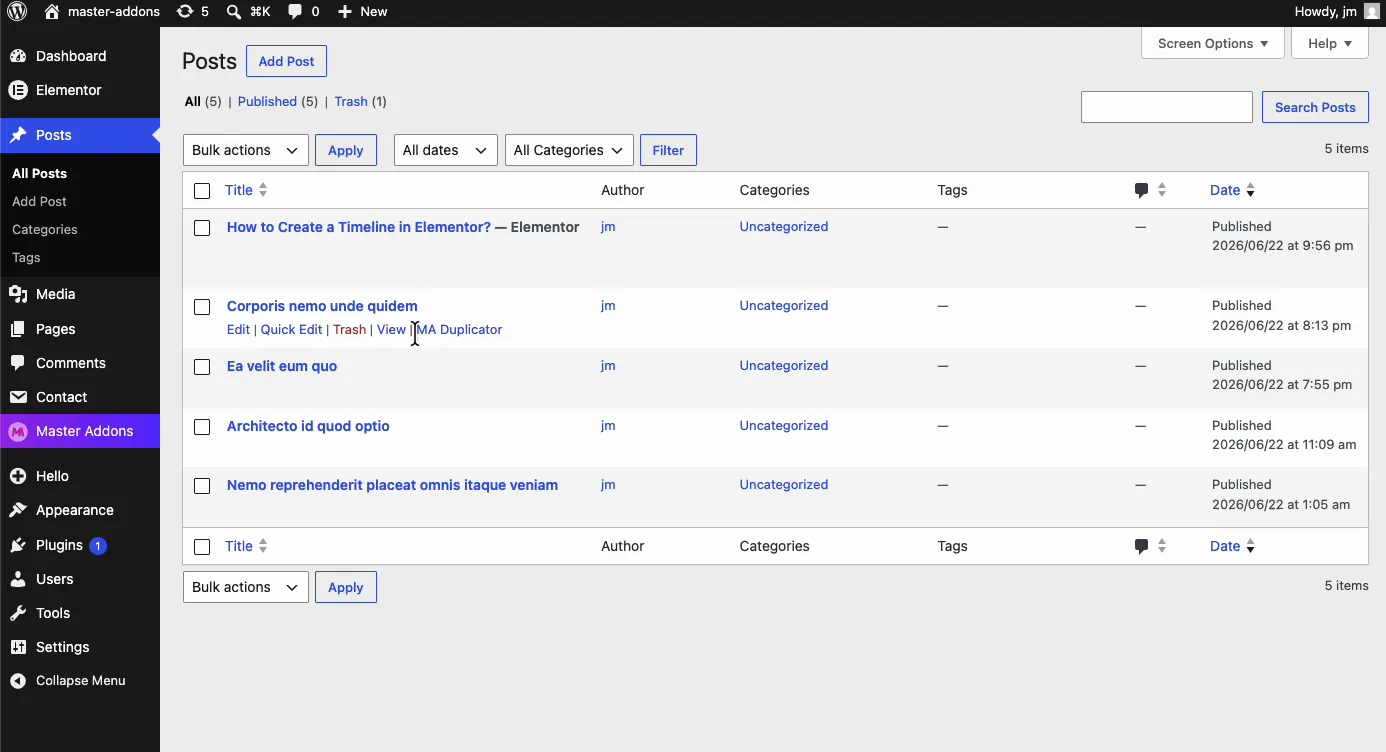The width and height of the screenshot is (1386, 752).
Task: Open the All dates dropdown
Action: [x=446, y=150]
